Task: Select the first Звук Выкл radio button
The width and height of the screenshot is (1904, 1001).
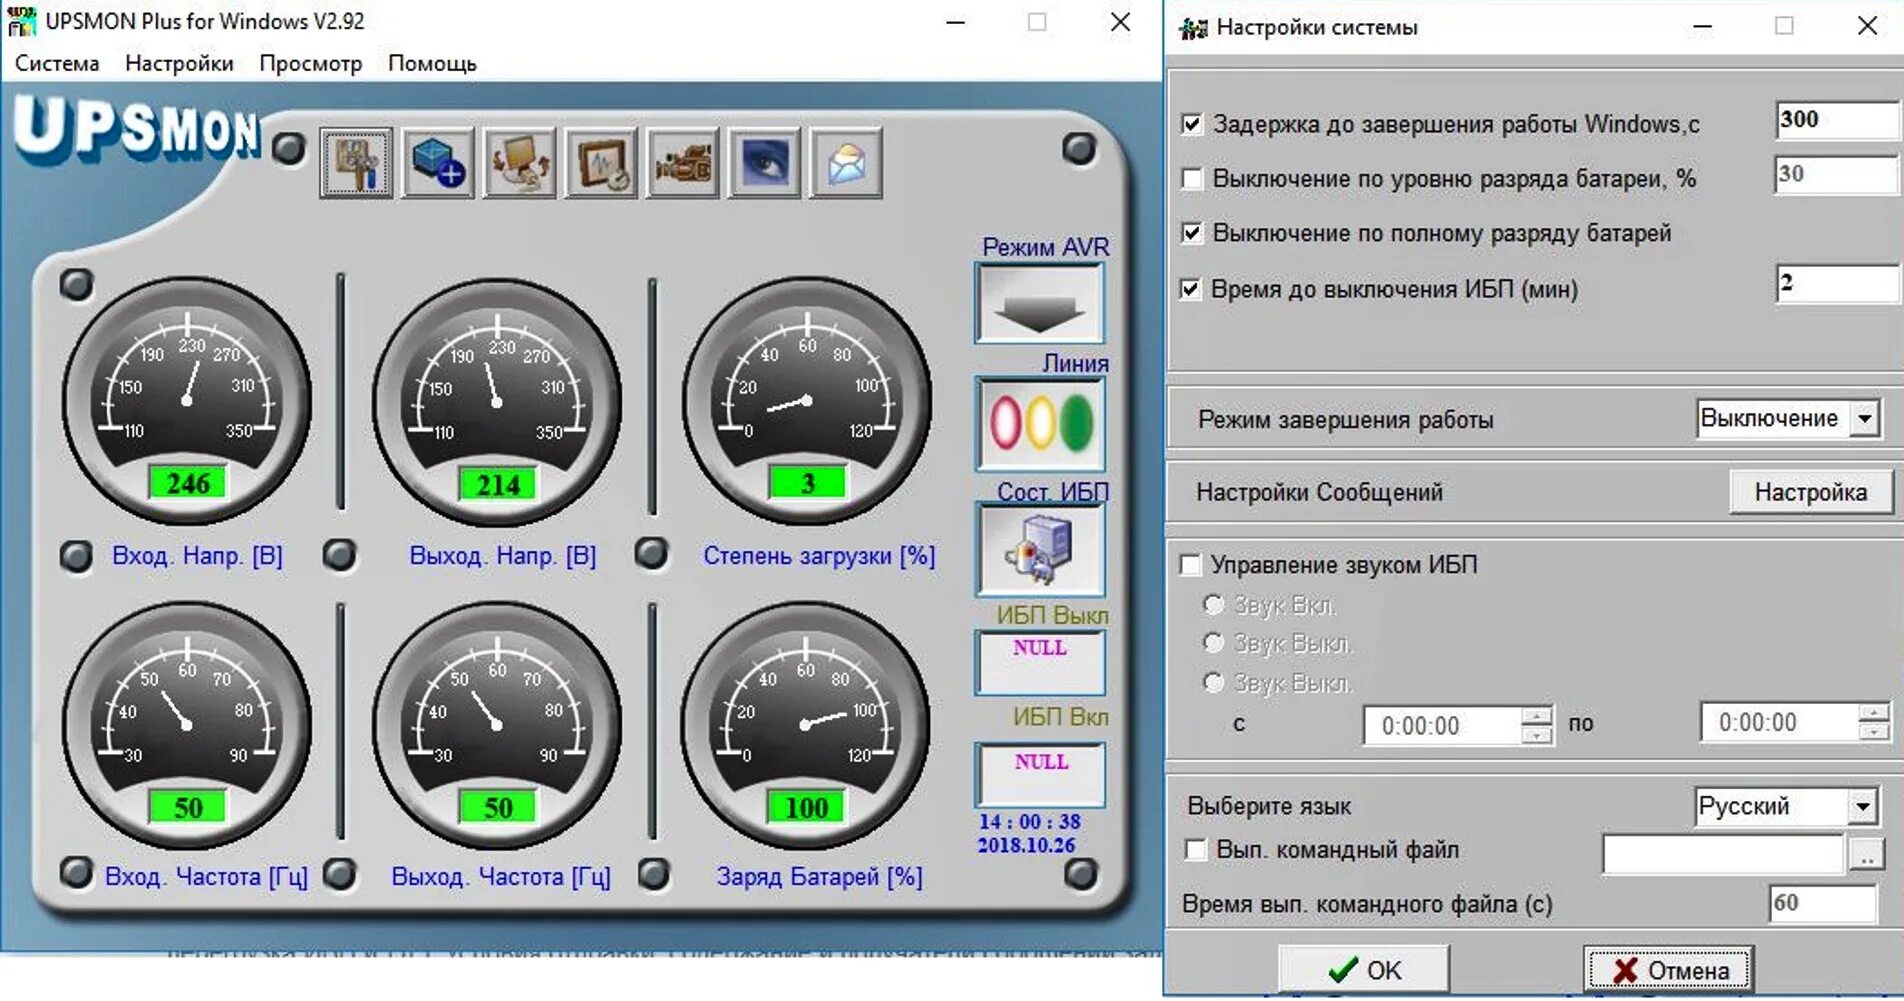Action: tap(1213, 643)
